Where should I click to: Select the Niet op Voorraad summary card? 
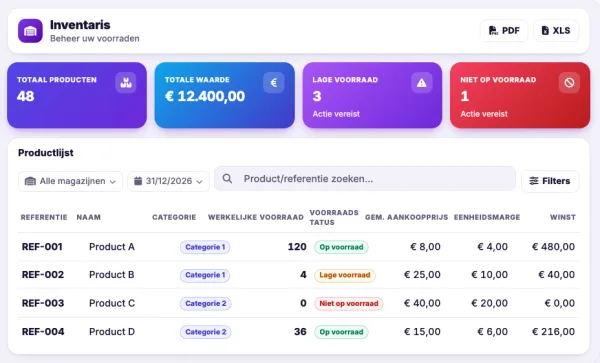[520, 95]
